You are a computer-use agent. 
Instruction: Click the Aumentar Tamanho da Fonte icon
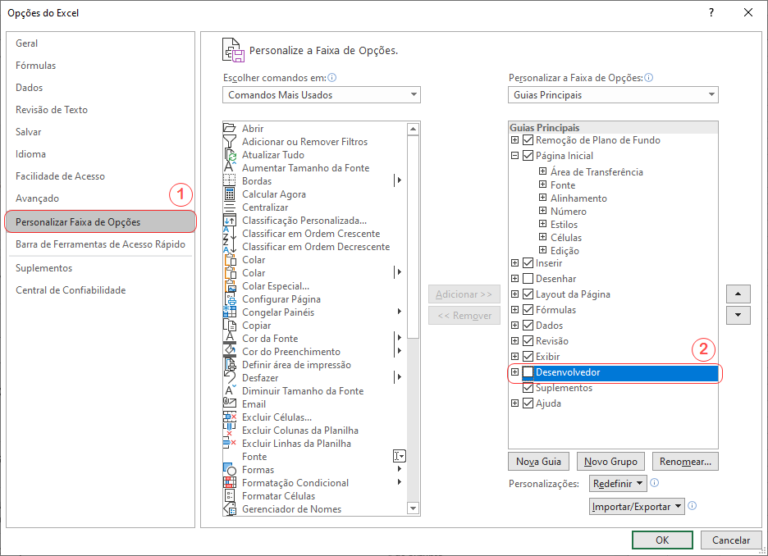click(x=229, y=168)
